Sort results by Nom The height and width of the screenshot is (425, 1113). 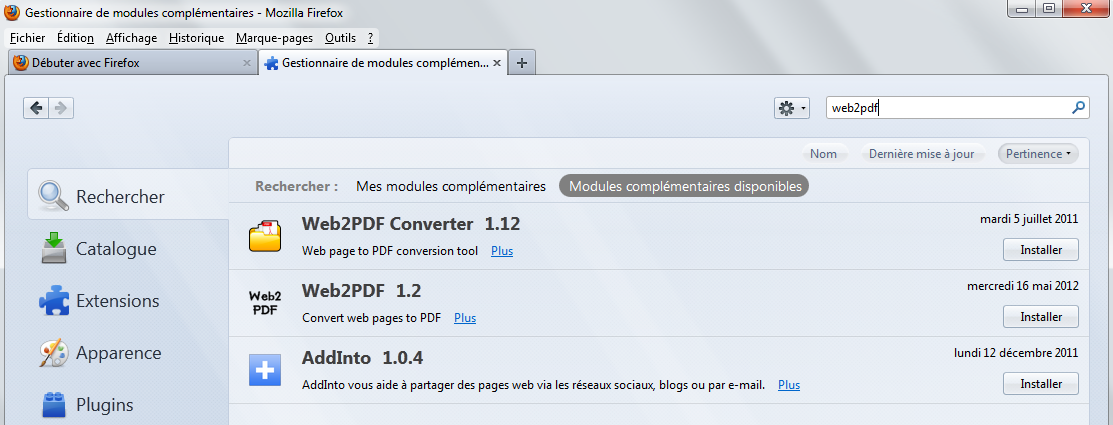823,154
